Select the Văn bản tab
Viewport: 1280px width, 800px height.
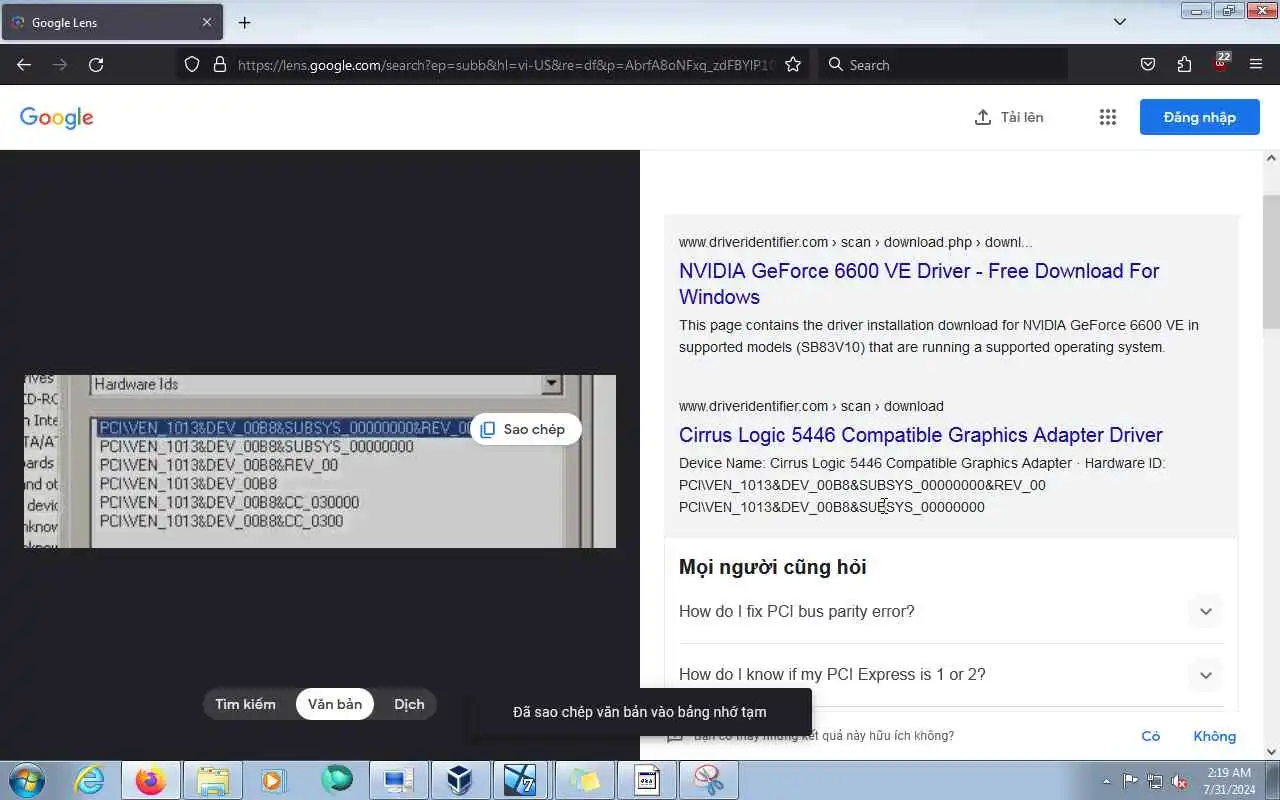[335, 704]
